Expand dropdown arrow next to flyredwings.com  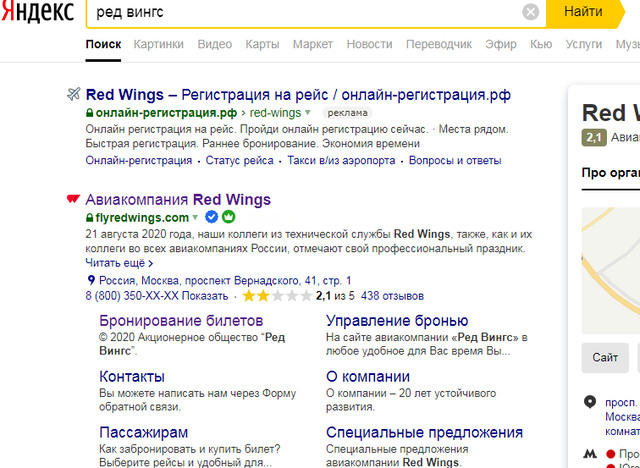(195, 217)
